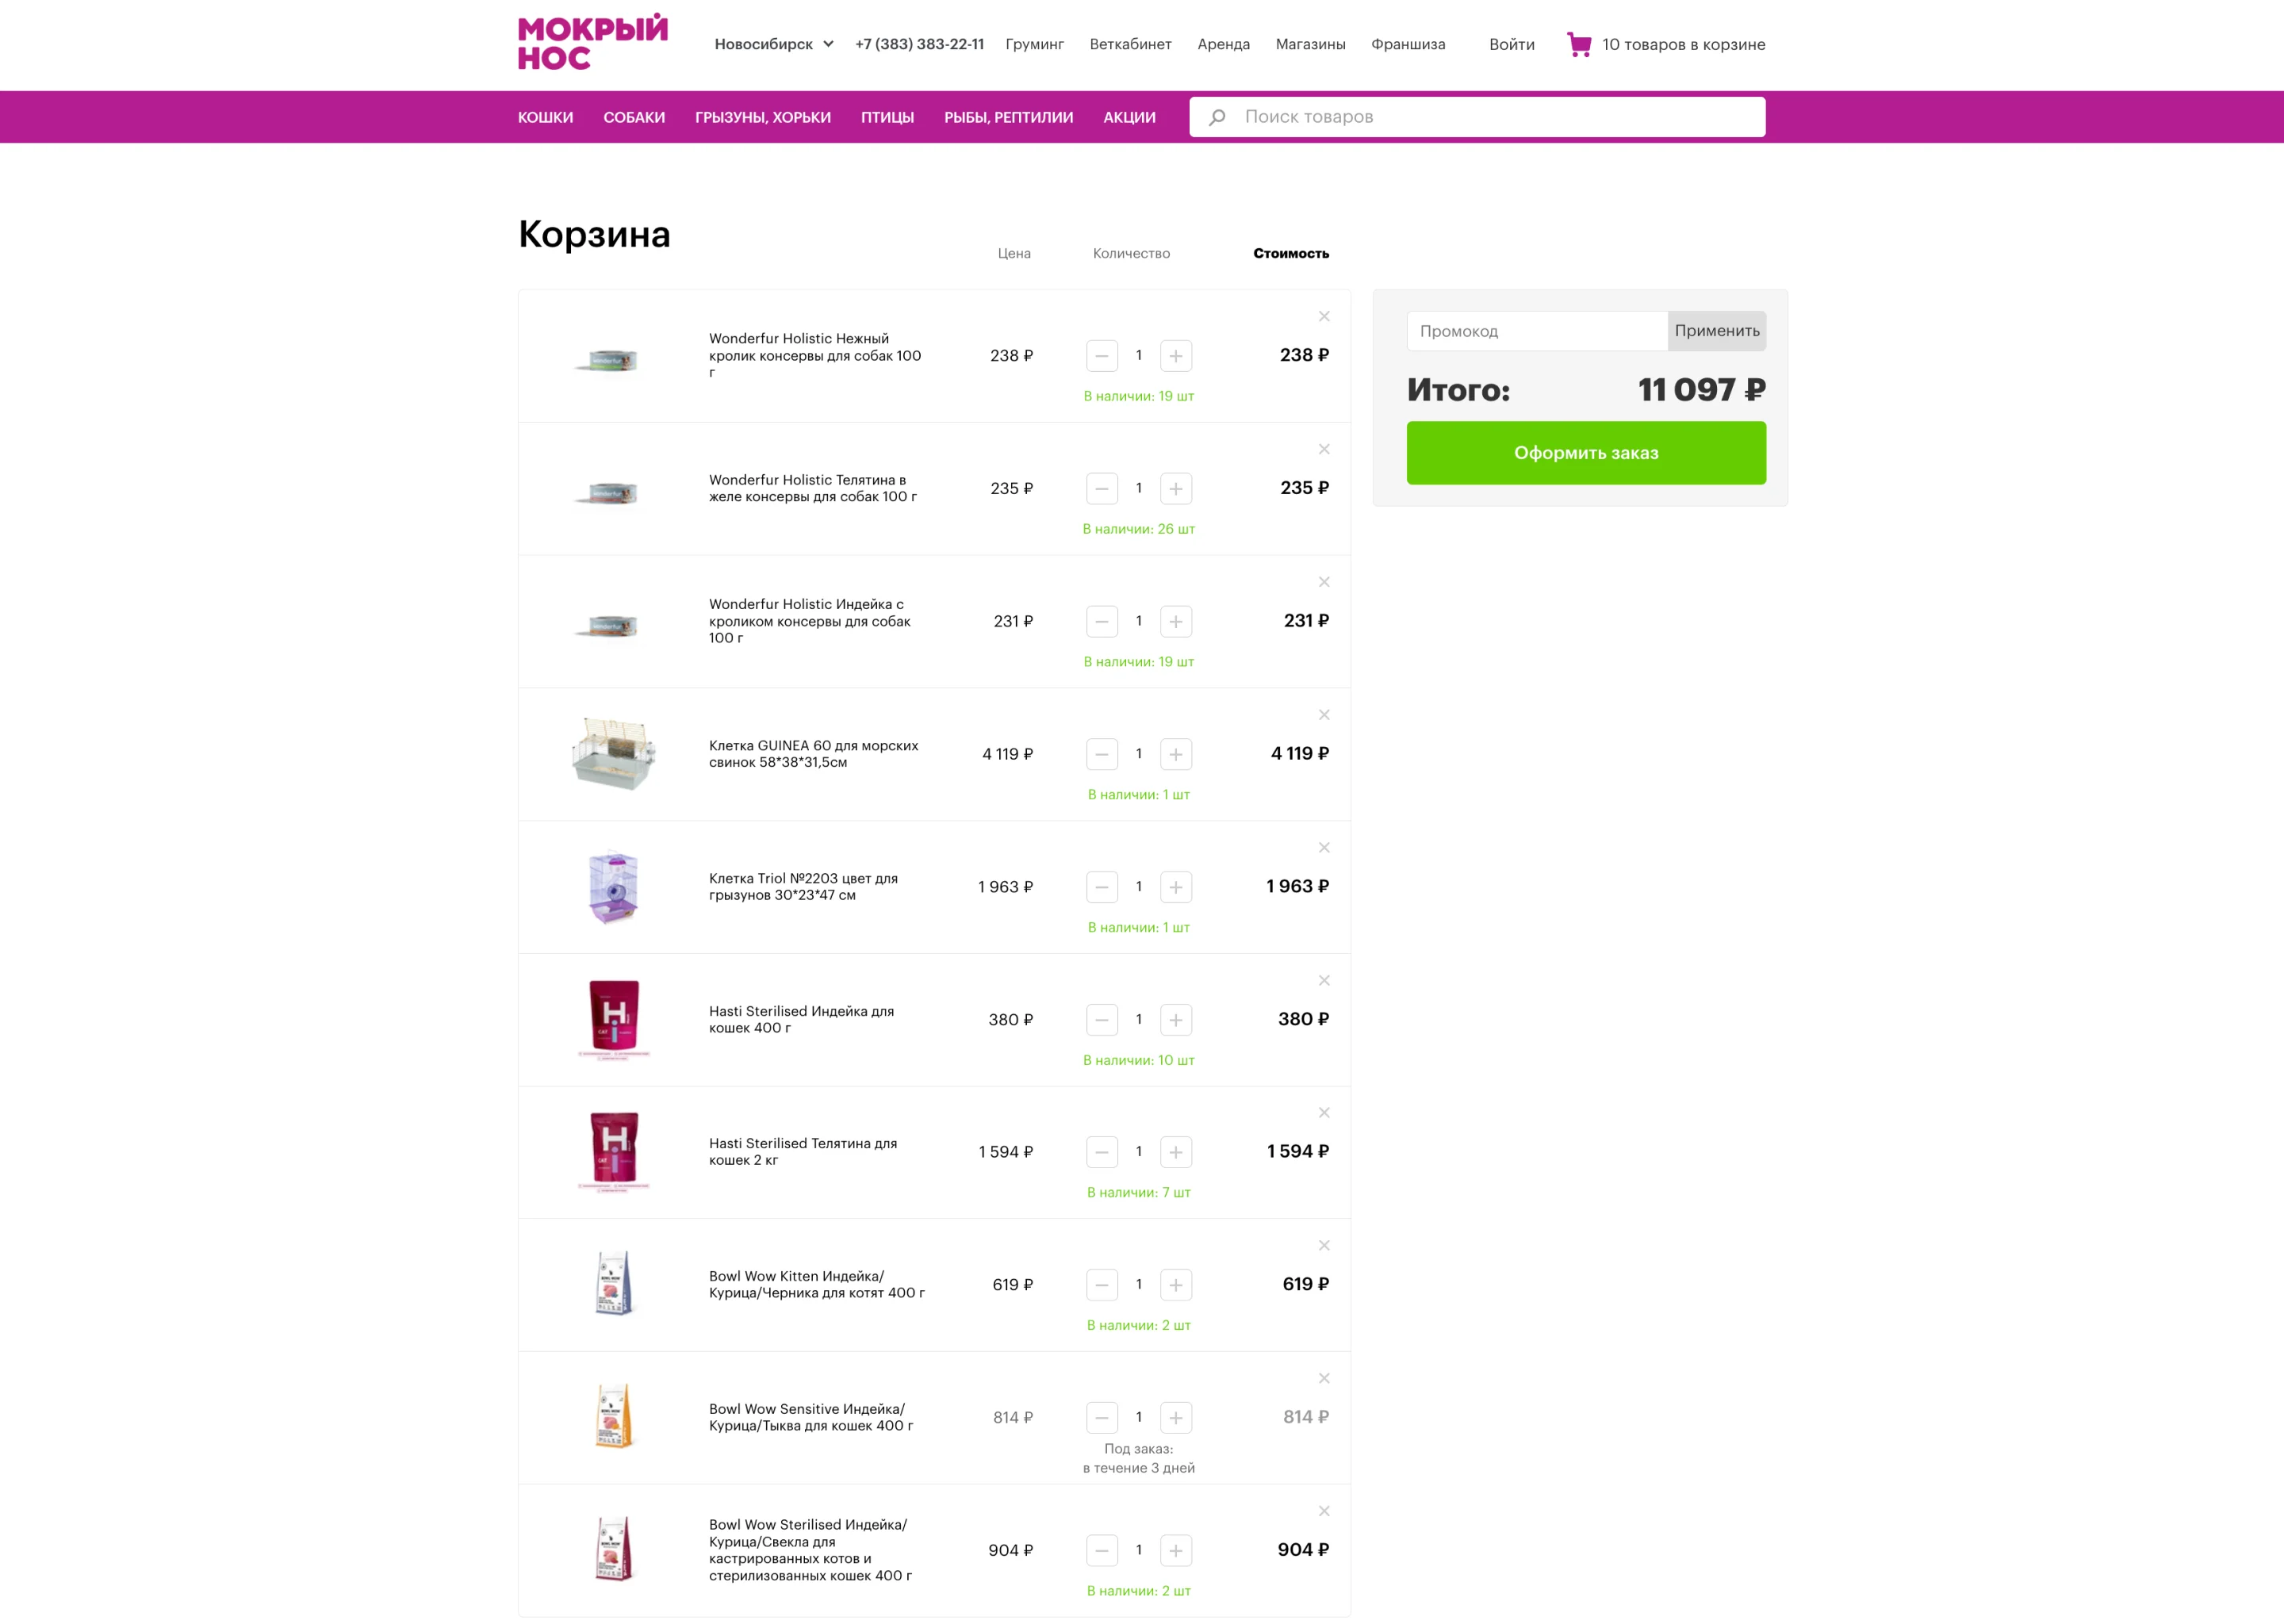The width and height of the screenshot is (2284, 1624).
Task: Decrease quantity of Wonderfur Телятина в желе
Action: [1102, 489]
